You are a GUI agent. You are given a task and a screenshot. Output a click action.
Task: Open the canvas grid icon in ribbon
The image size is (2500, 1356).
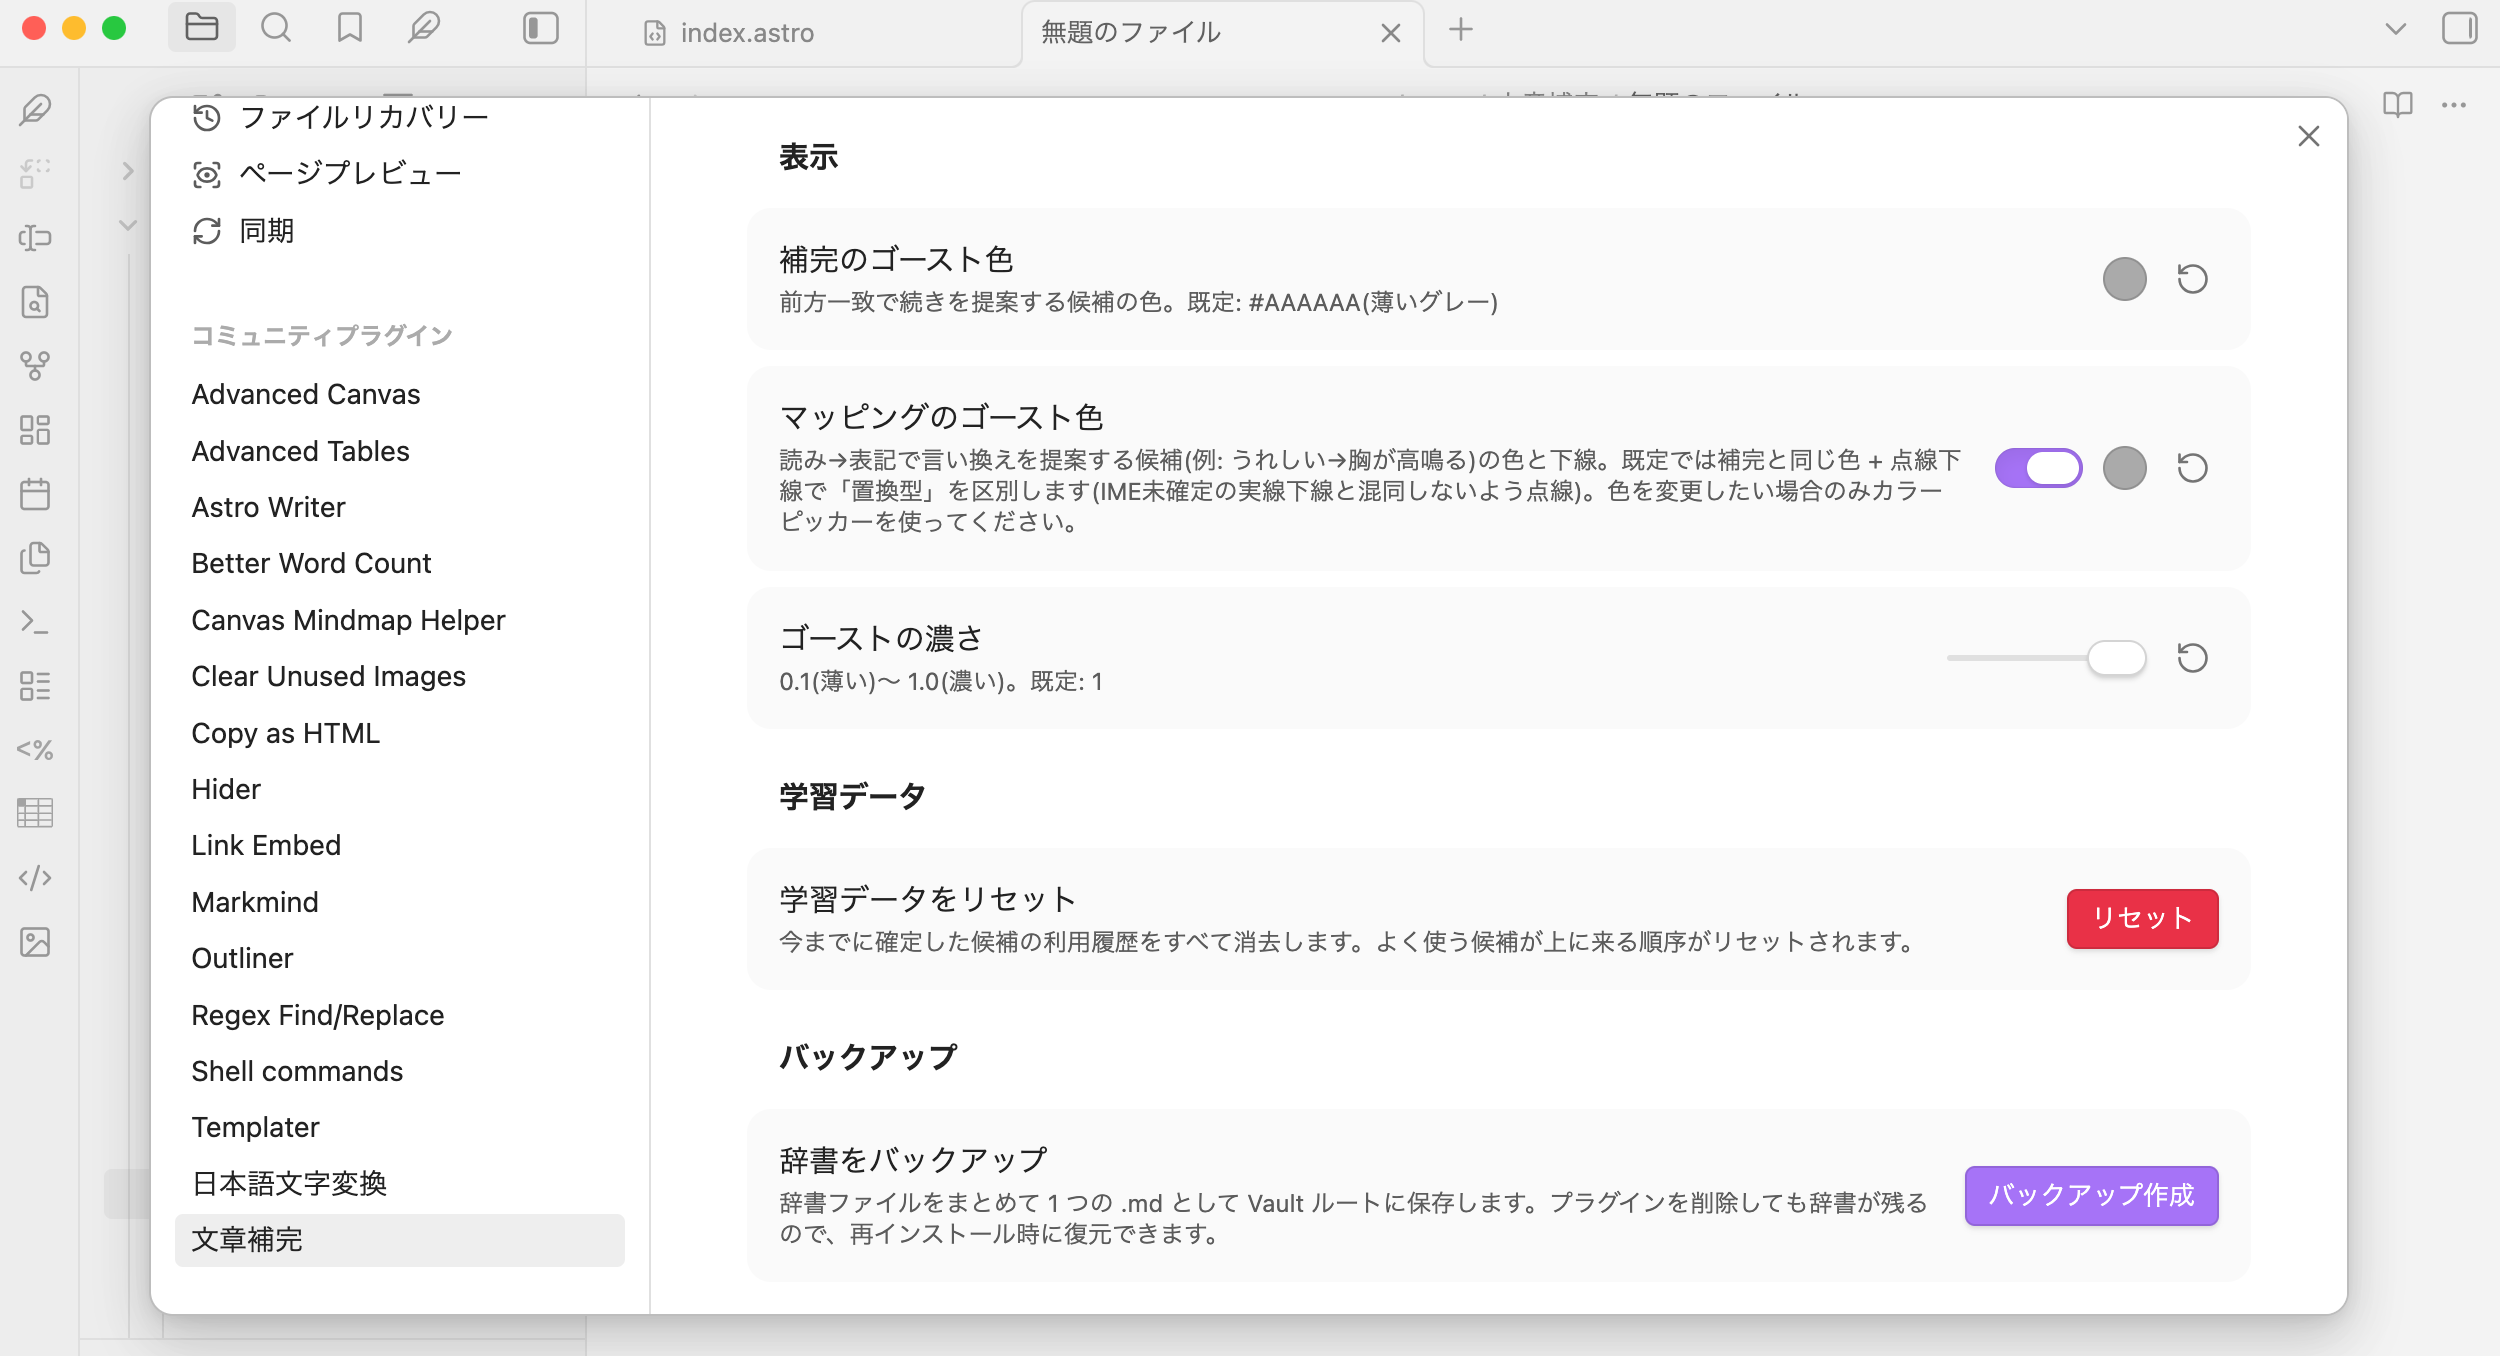pos(35,429)
